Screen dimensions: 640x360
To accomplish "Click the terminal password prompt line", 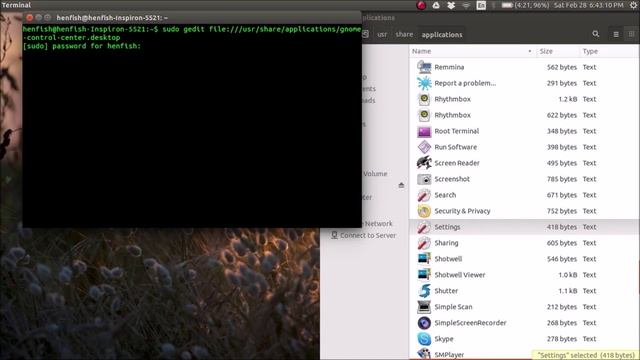I will pos(82,46).
